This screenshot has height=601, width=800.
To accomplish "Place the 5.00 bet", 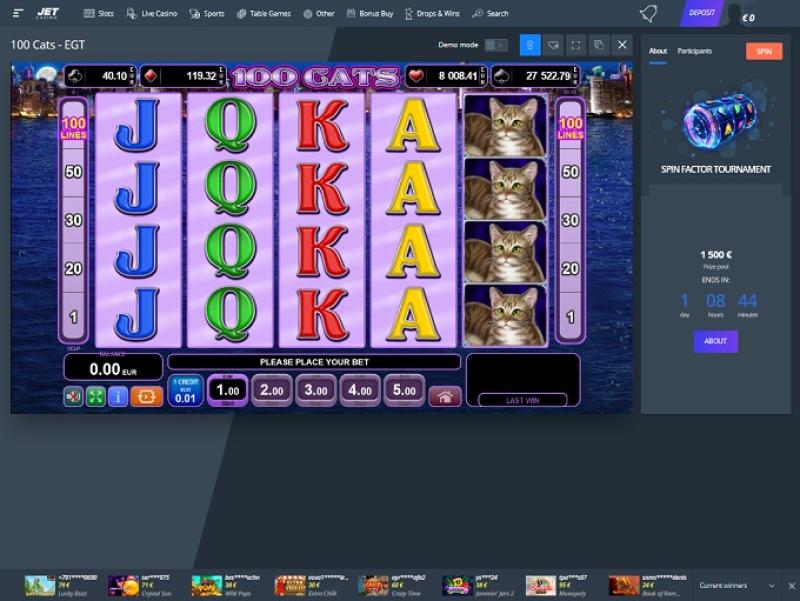I will point(405,391).
